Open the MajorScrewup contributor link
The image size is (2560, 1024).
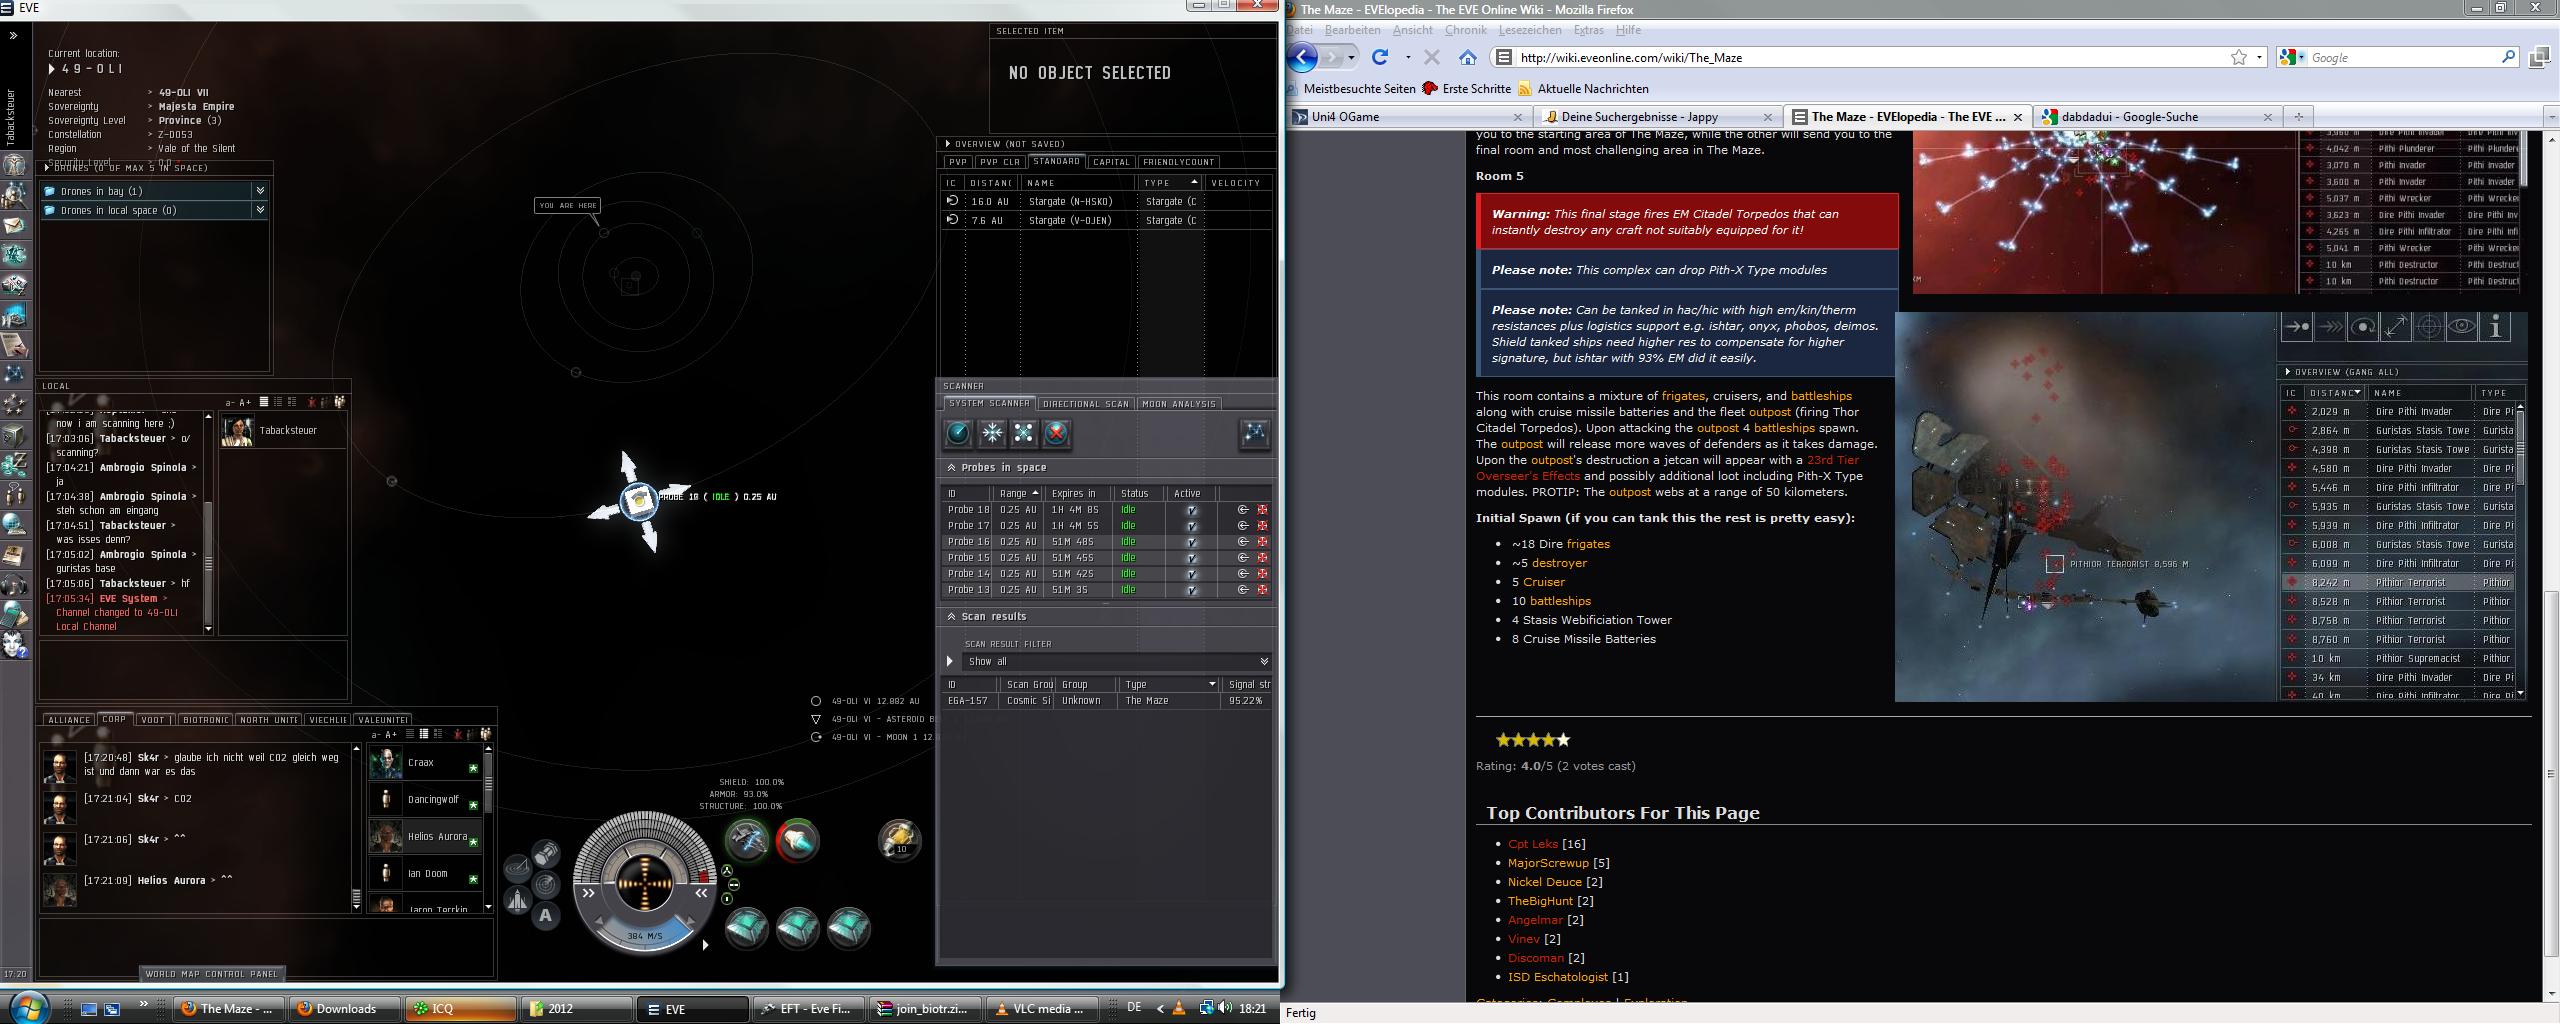[1548, 863]
